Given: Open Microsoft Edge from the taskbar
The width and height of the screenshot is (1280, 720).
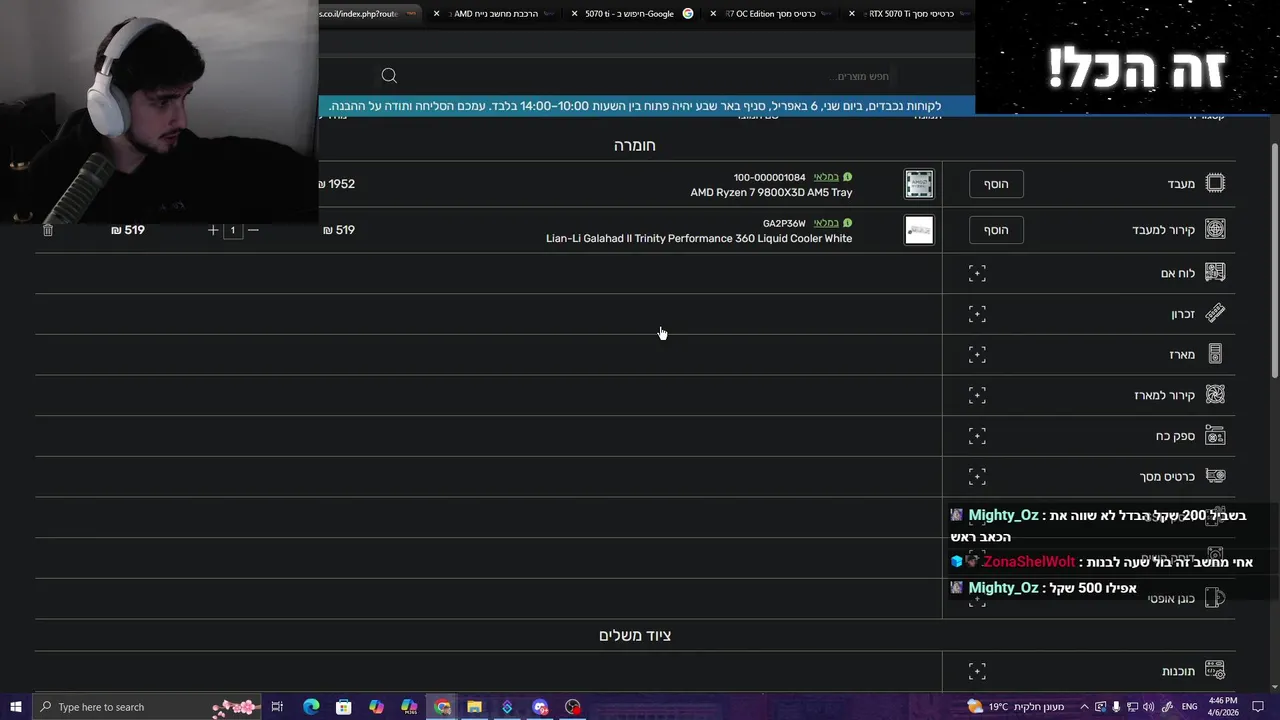Looking at the screenshot, I should [311, 707].
